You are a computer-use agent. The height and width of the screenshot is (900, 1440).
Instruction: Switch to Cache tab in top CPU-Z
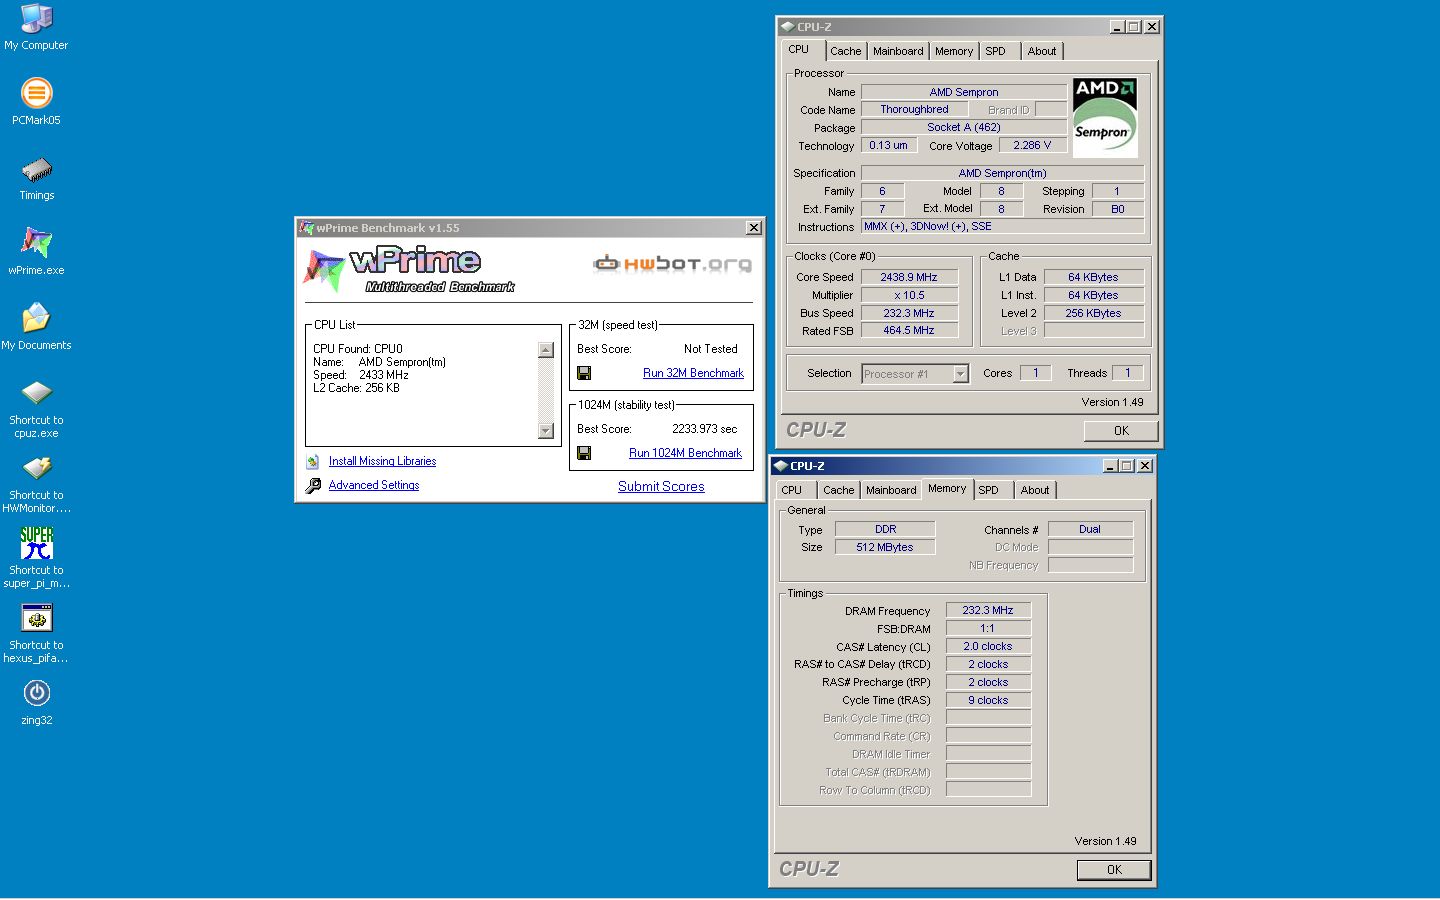pyautogui.click(x=845, y=51)
